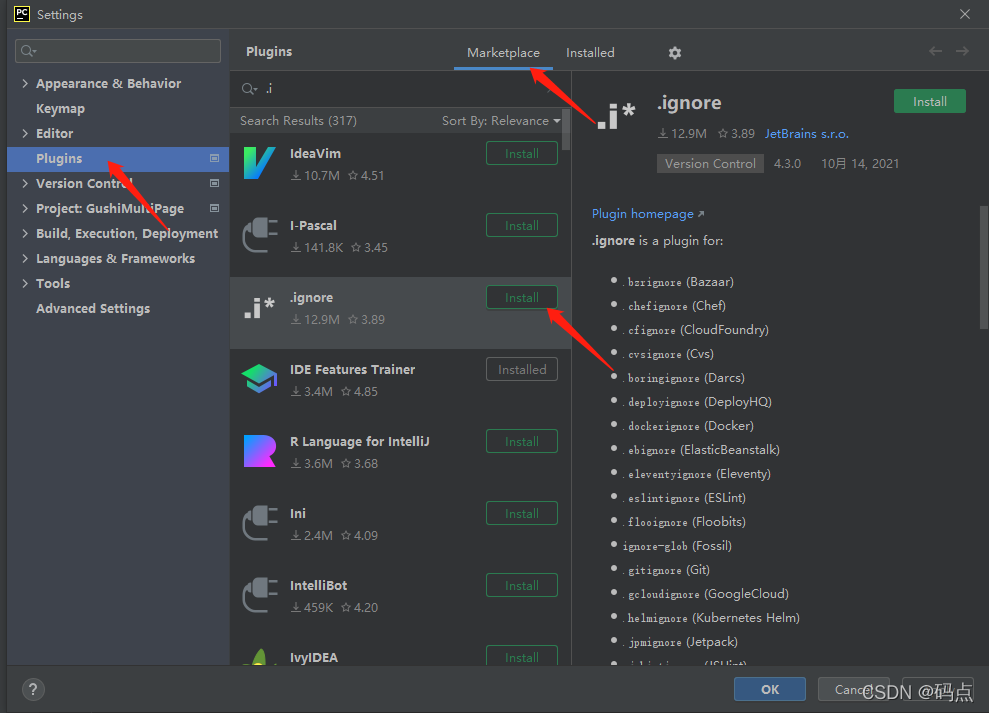
Task: Install the Ini plugin
Action: coord(522,514)
